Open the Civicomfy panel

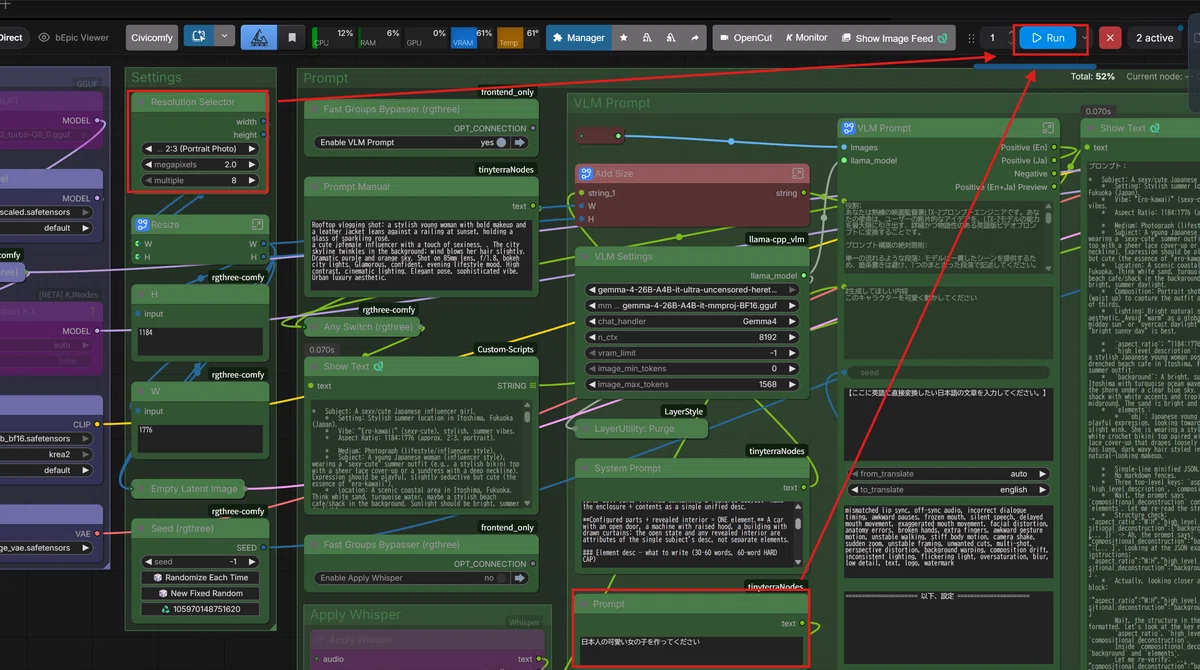click(x=152, y=38)
